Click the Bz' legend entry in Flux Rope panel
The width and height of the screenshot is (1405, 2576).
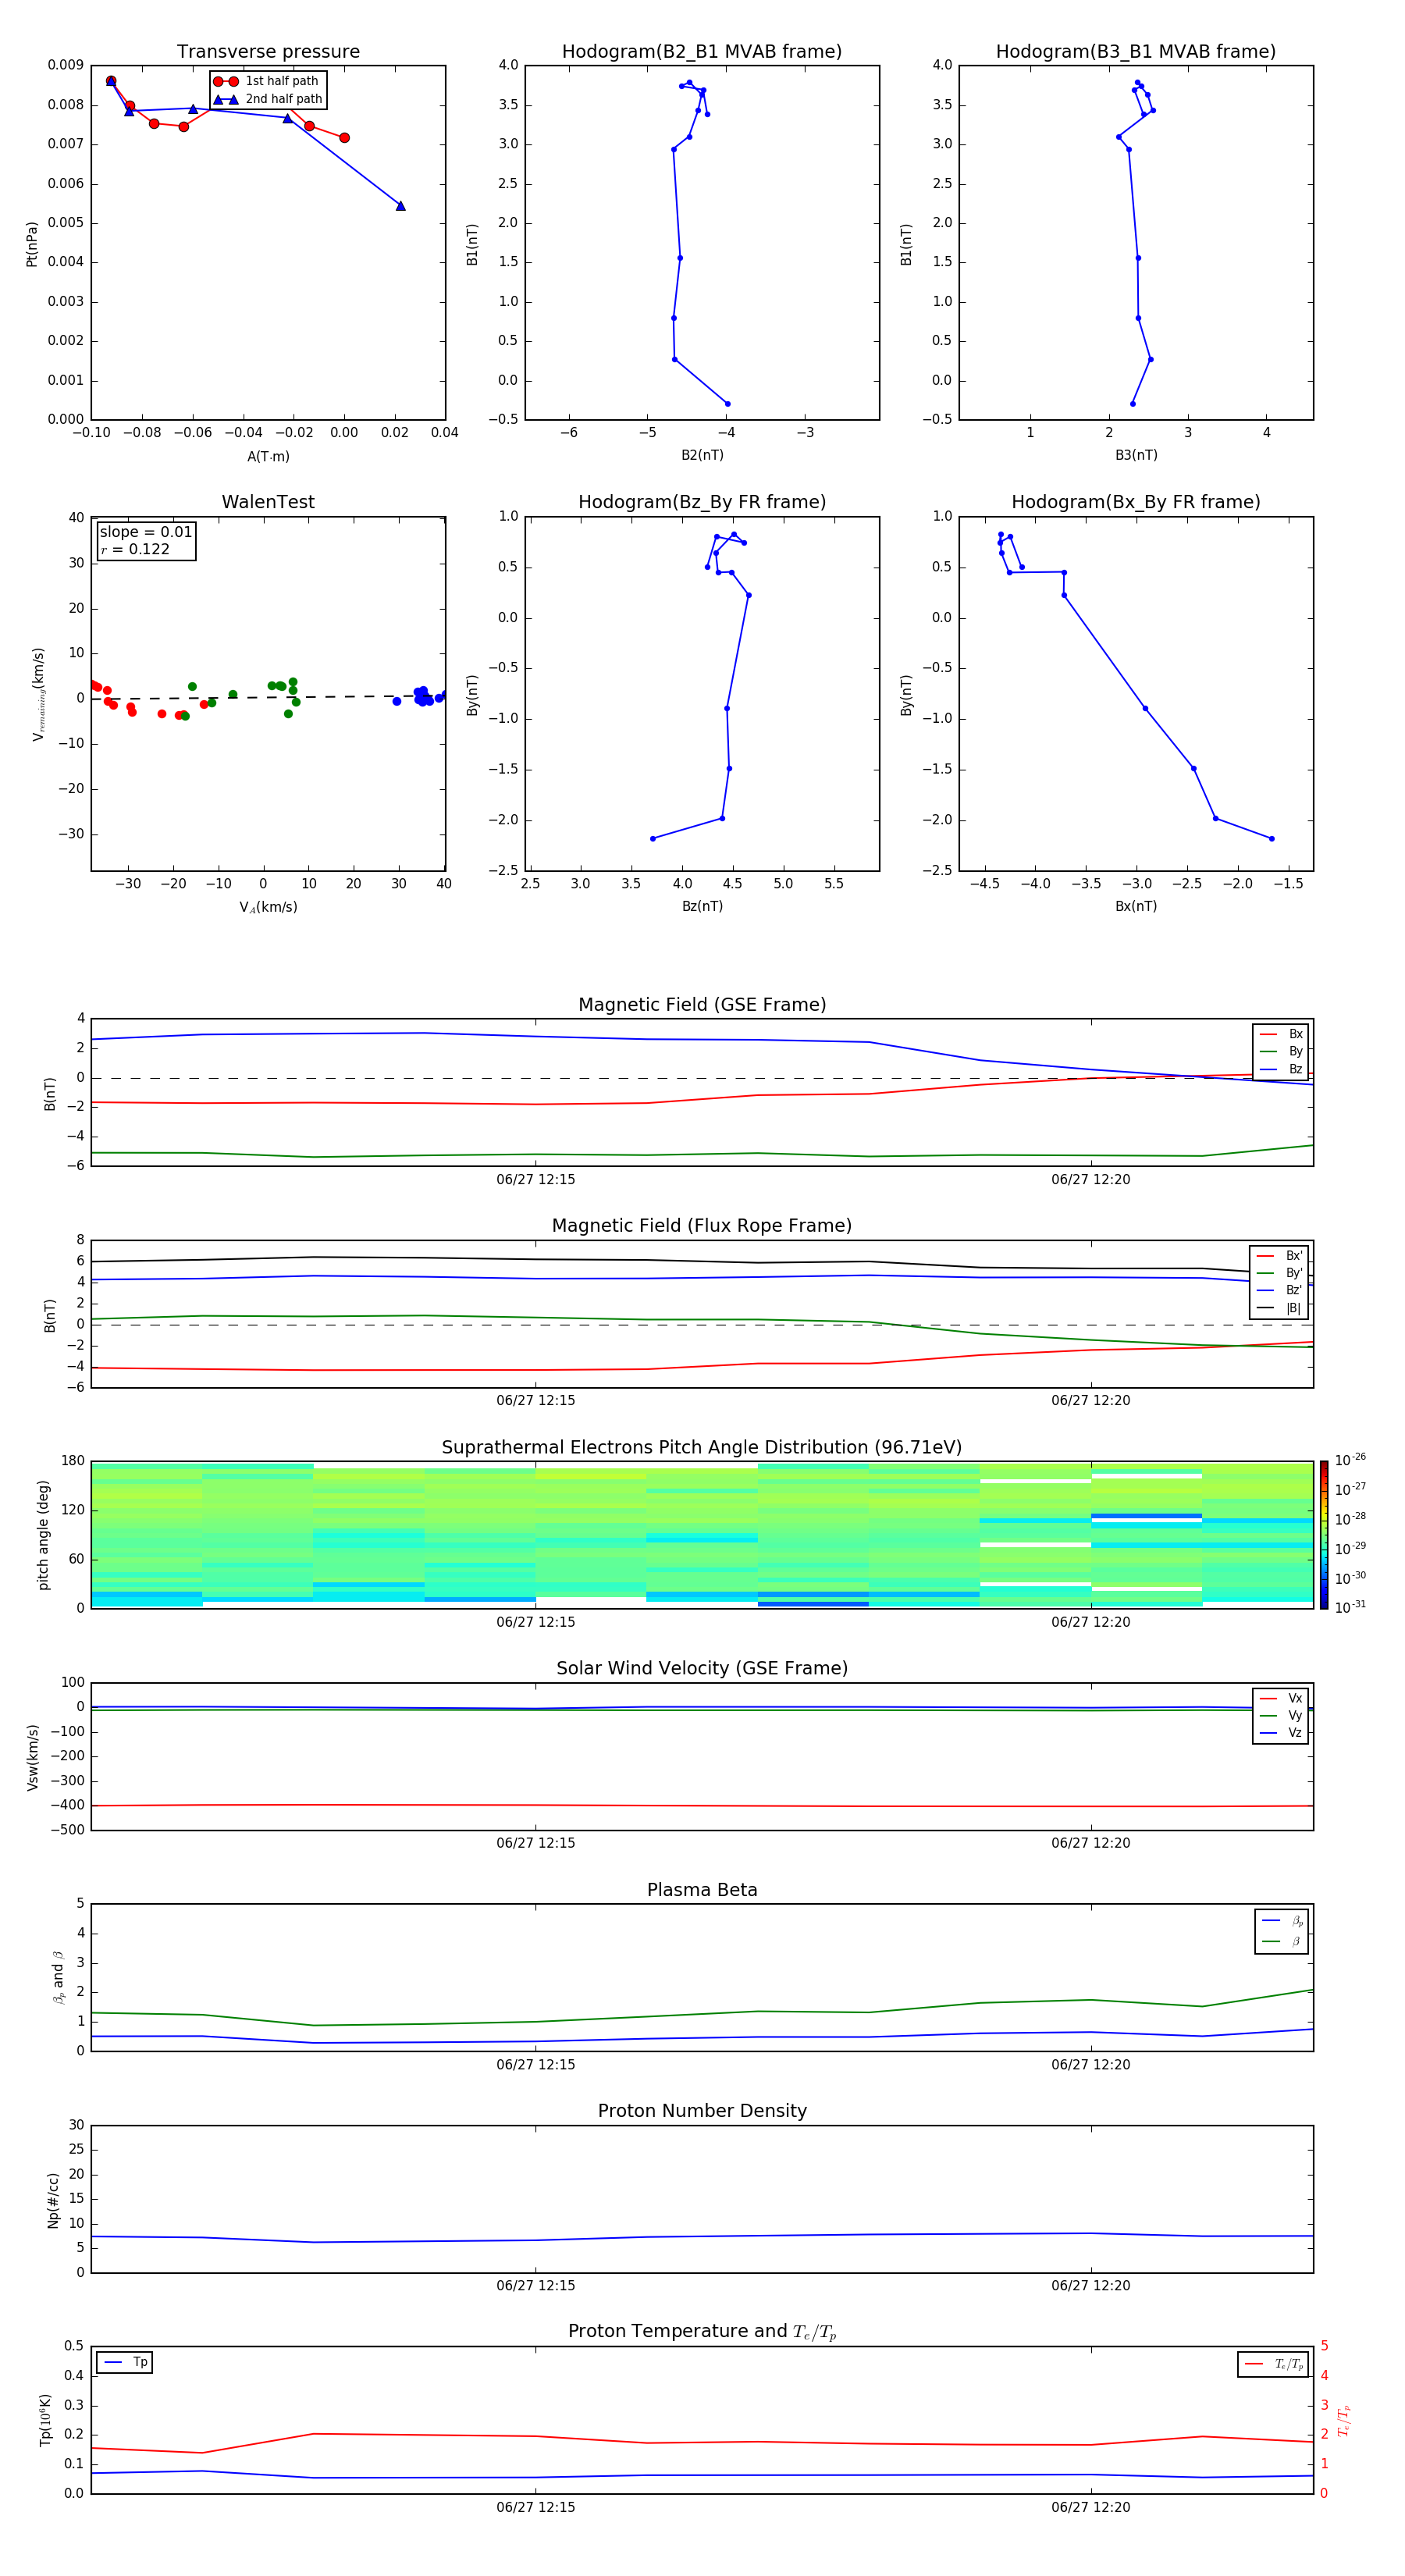click(1279, 1291)
